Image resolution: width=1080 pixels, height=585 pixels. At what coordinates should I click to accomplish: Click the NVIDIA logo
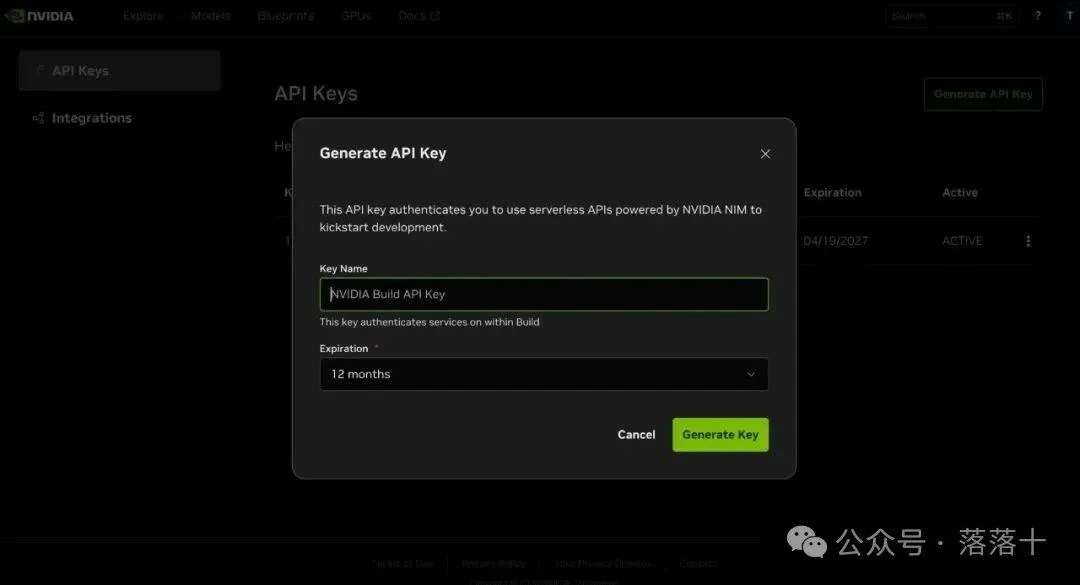click(39, 16)
